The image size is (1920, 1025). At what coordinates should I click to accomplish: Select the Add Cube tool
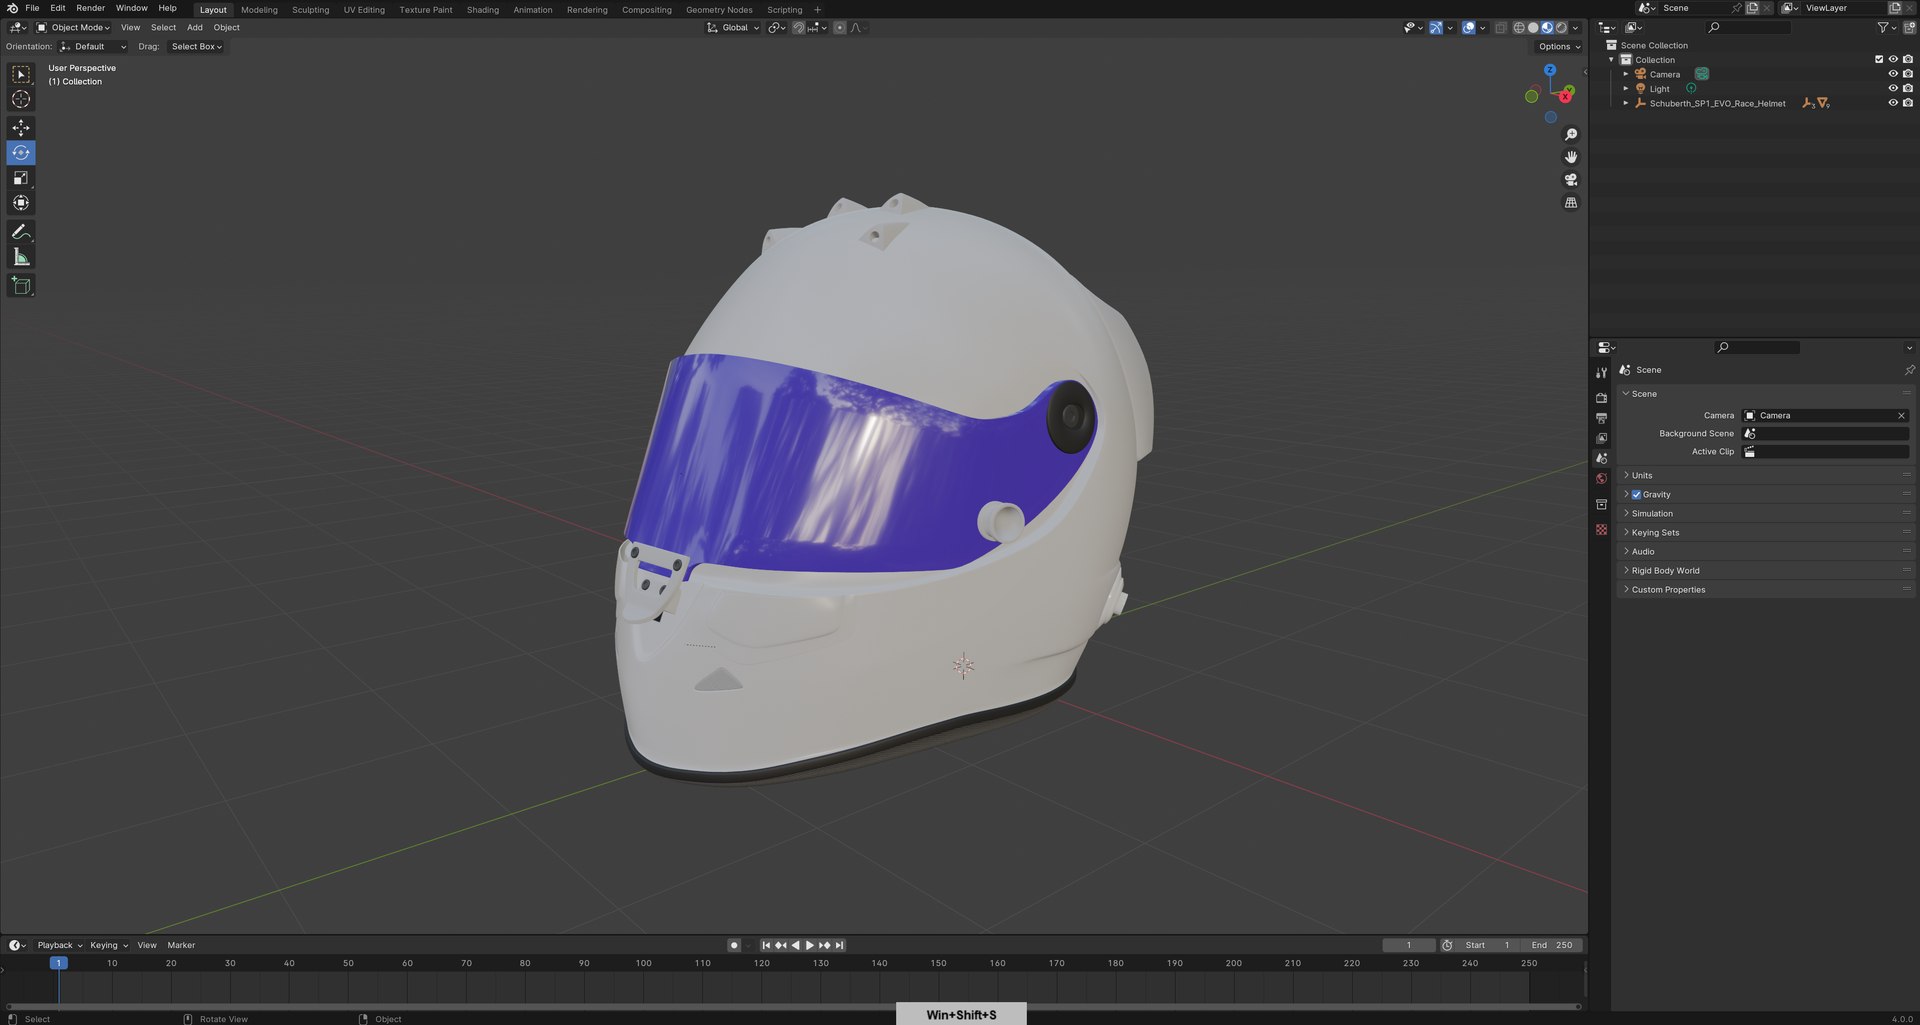pyautogui.click(x=21, y=286)
